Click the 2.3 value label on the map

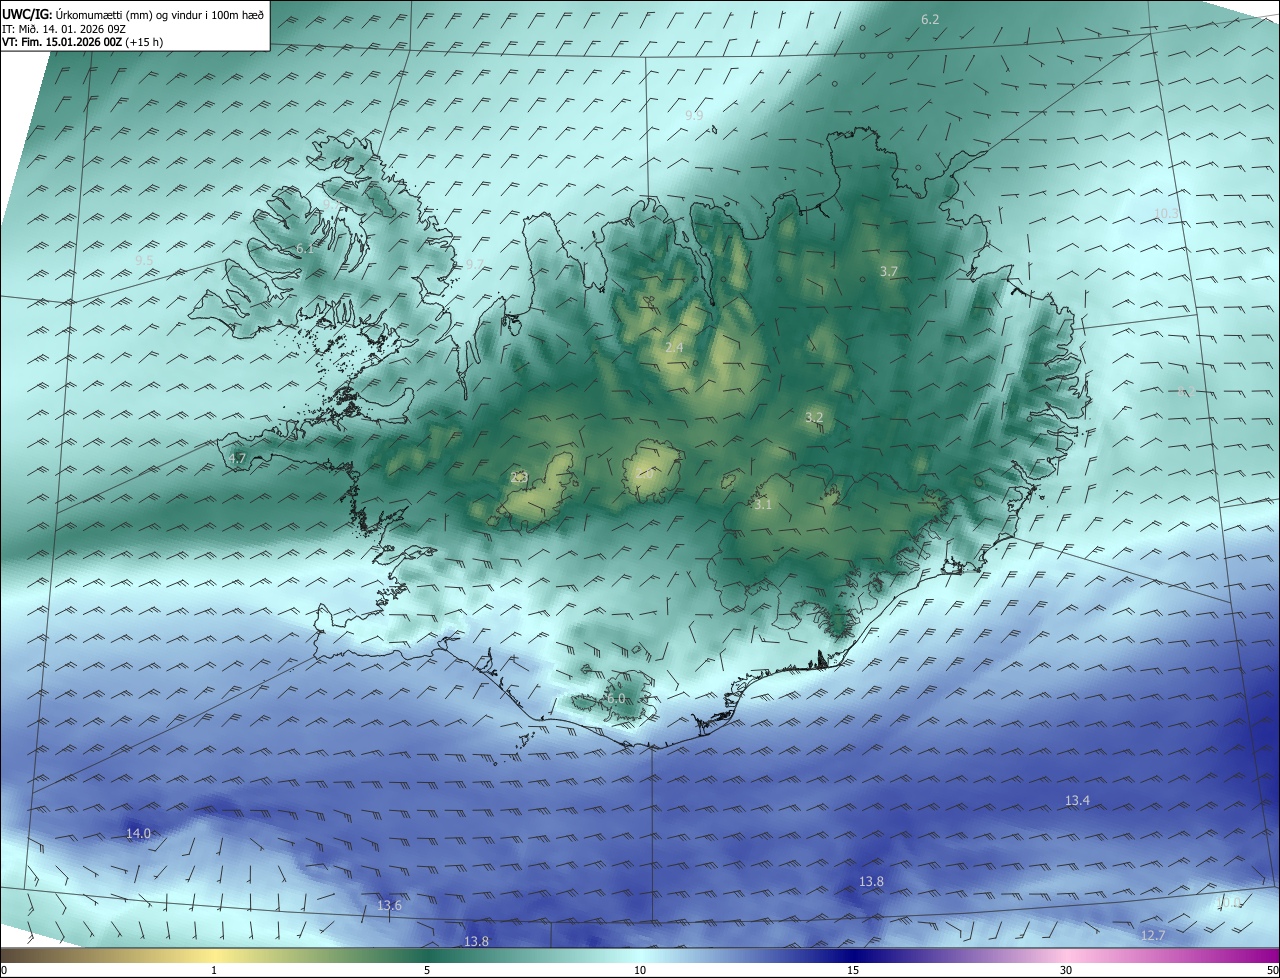(518, 478)
